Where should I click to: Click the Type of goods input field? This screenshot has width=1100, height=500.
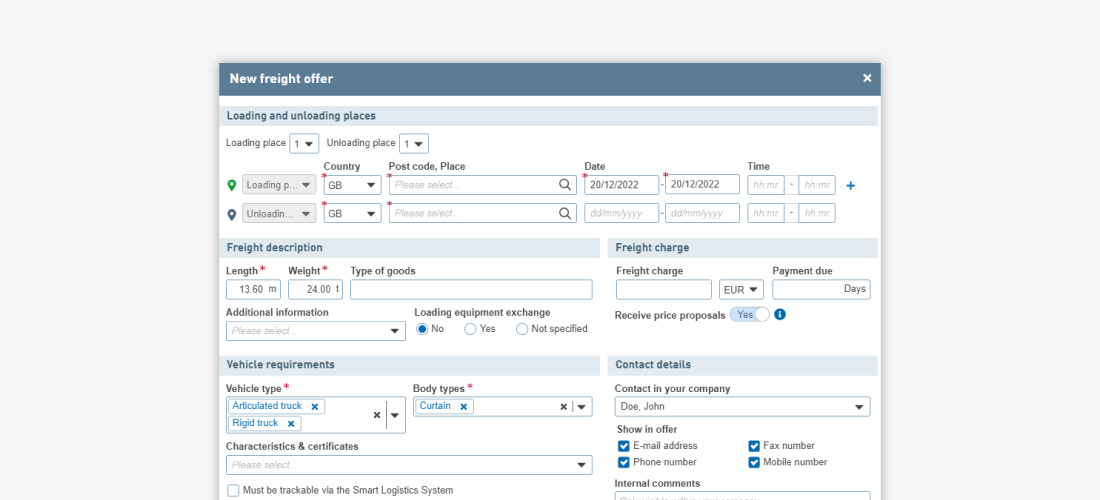click(471, 290)
